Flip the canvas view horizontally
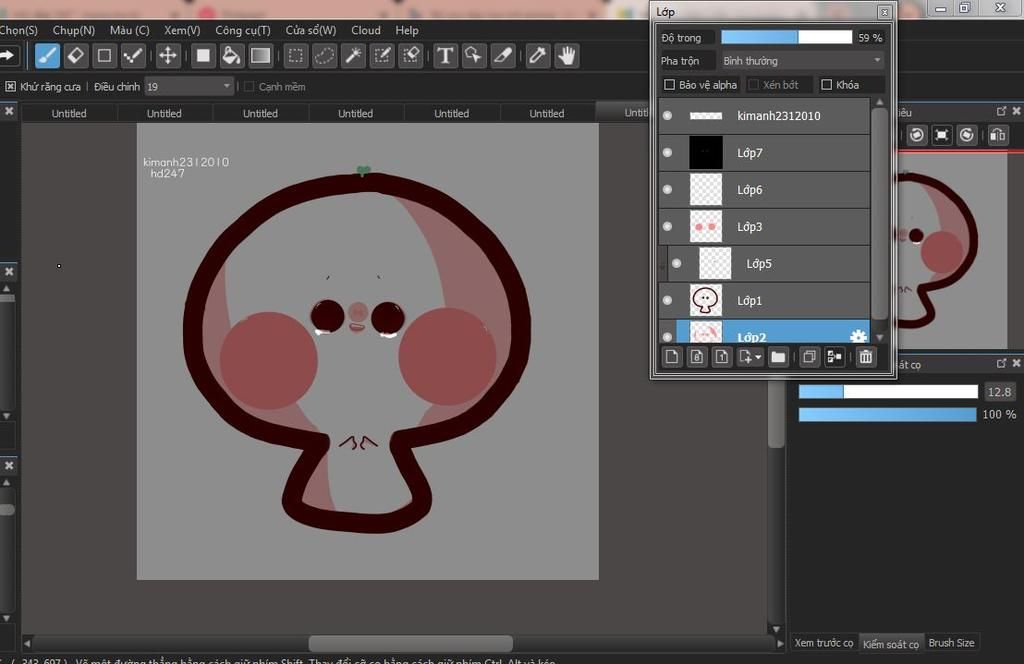Screen dimensions: 1024x664 pyautogui.click(x=997, y=135)
